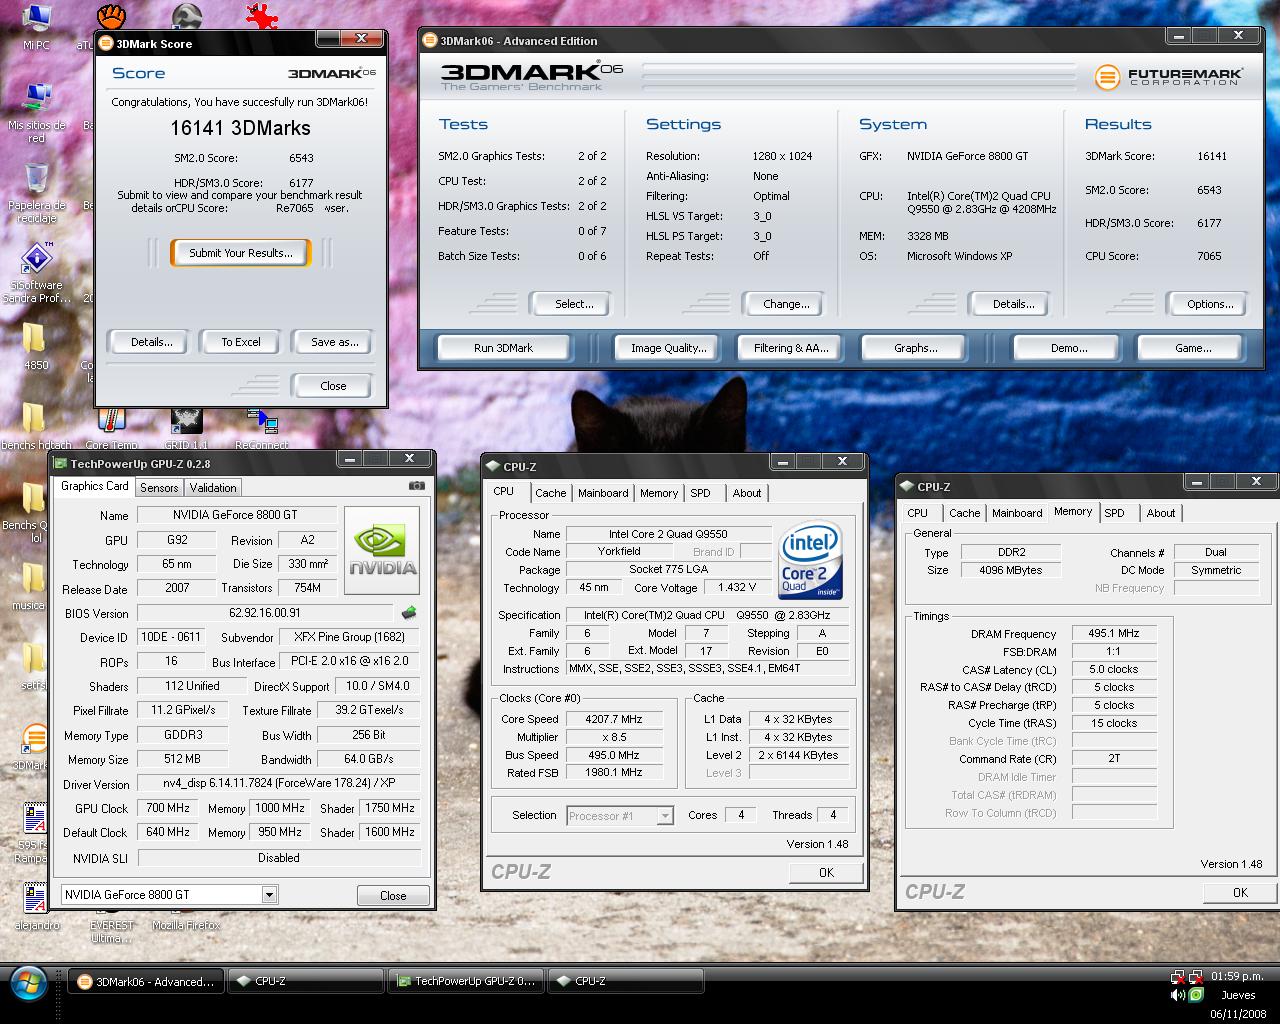
Task: Click the DRAM Frequency value 495.1 MHz
Action: [1114, 634]
